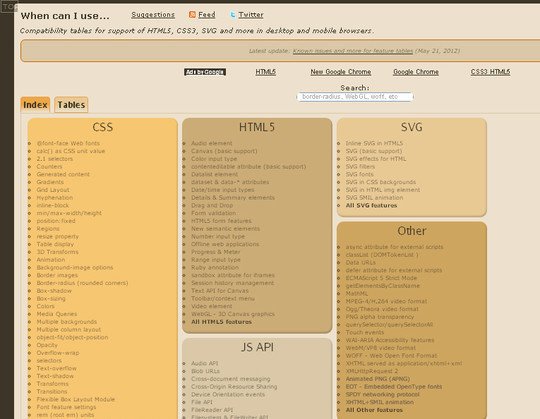Focus the feature search field
Viewport: 540px width, 419px height.
click(x=355, y=97)
